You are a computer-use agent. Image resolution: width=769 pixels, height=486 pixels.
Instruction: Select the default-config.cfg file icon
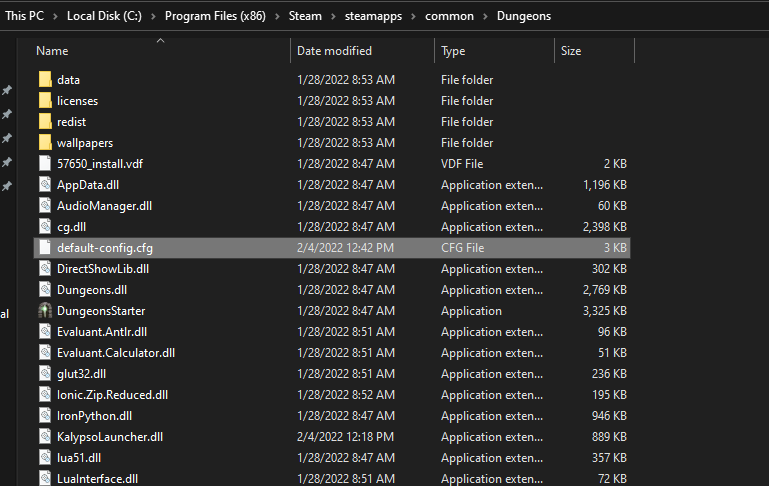45,248
